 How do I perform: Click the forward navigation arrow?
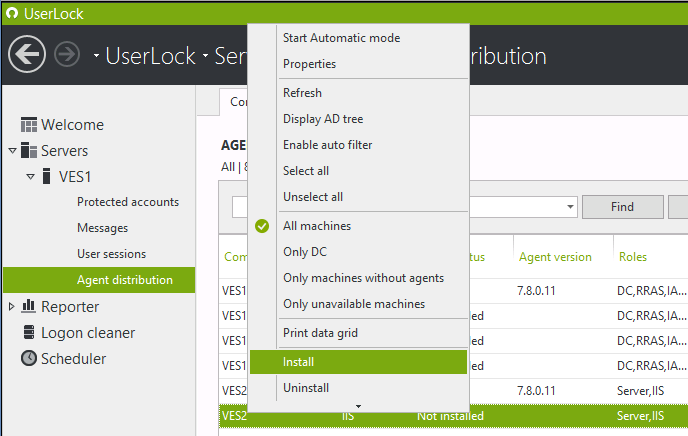(67, 54)
